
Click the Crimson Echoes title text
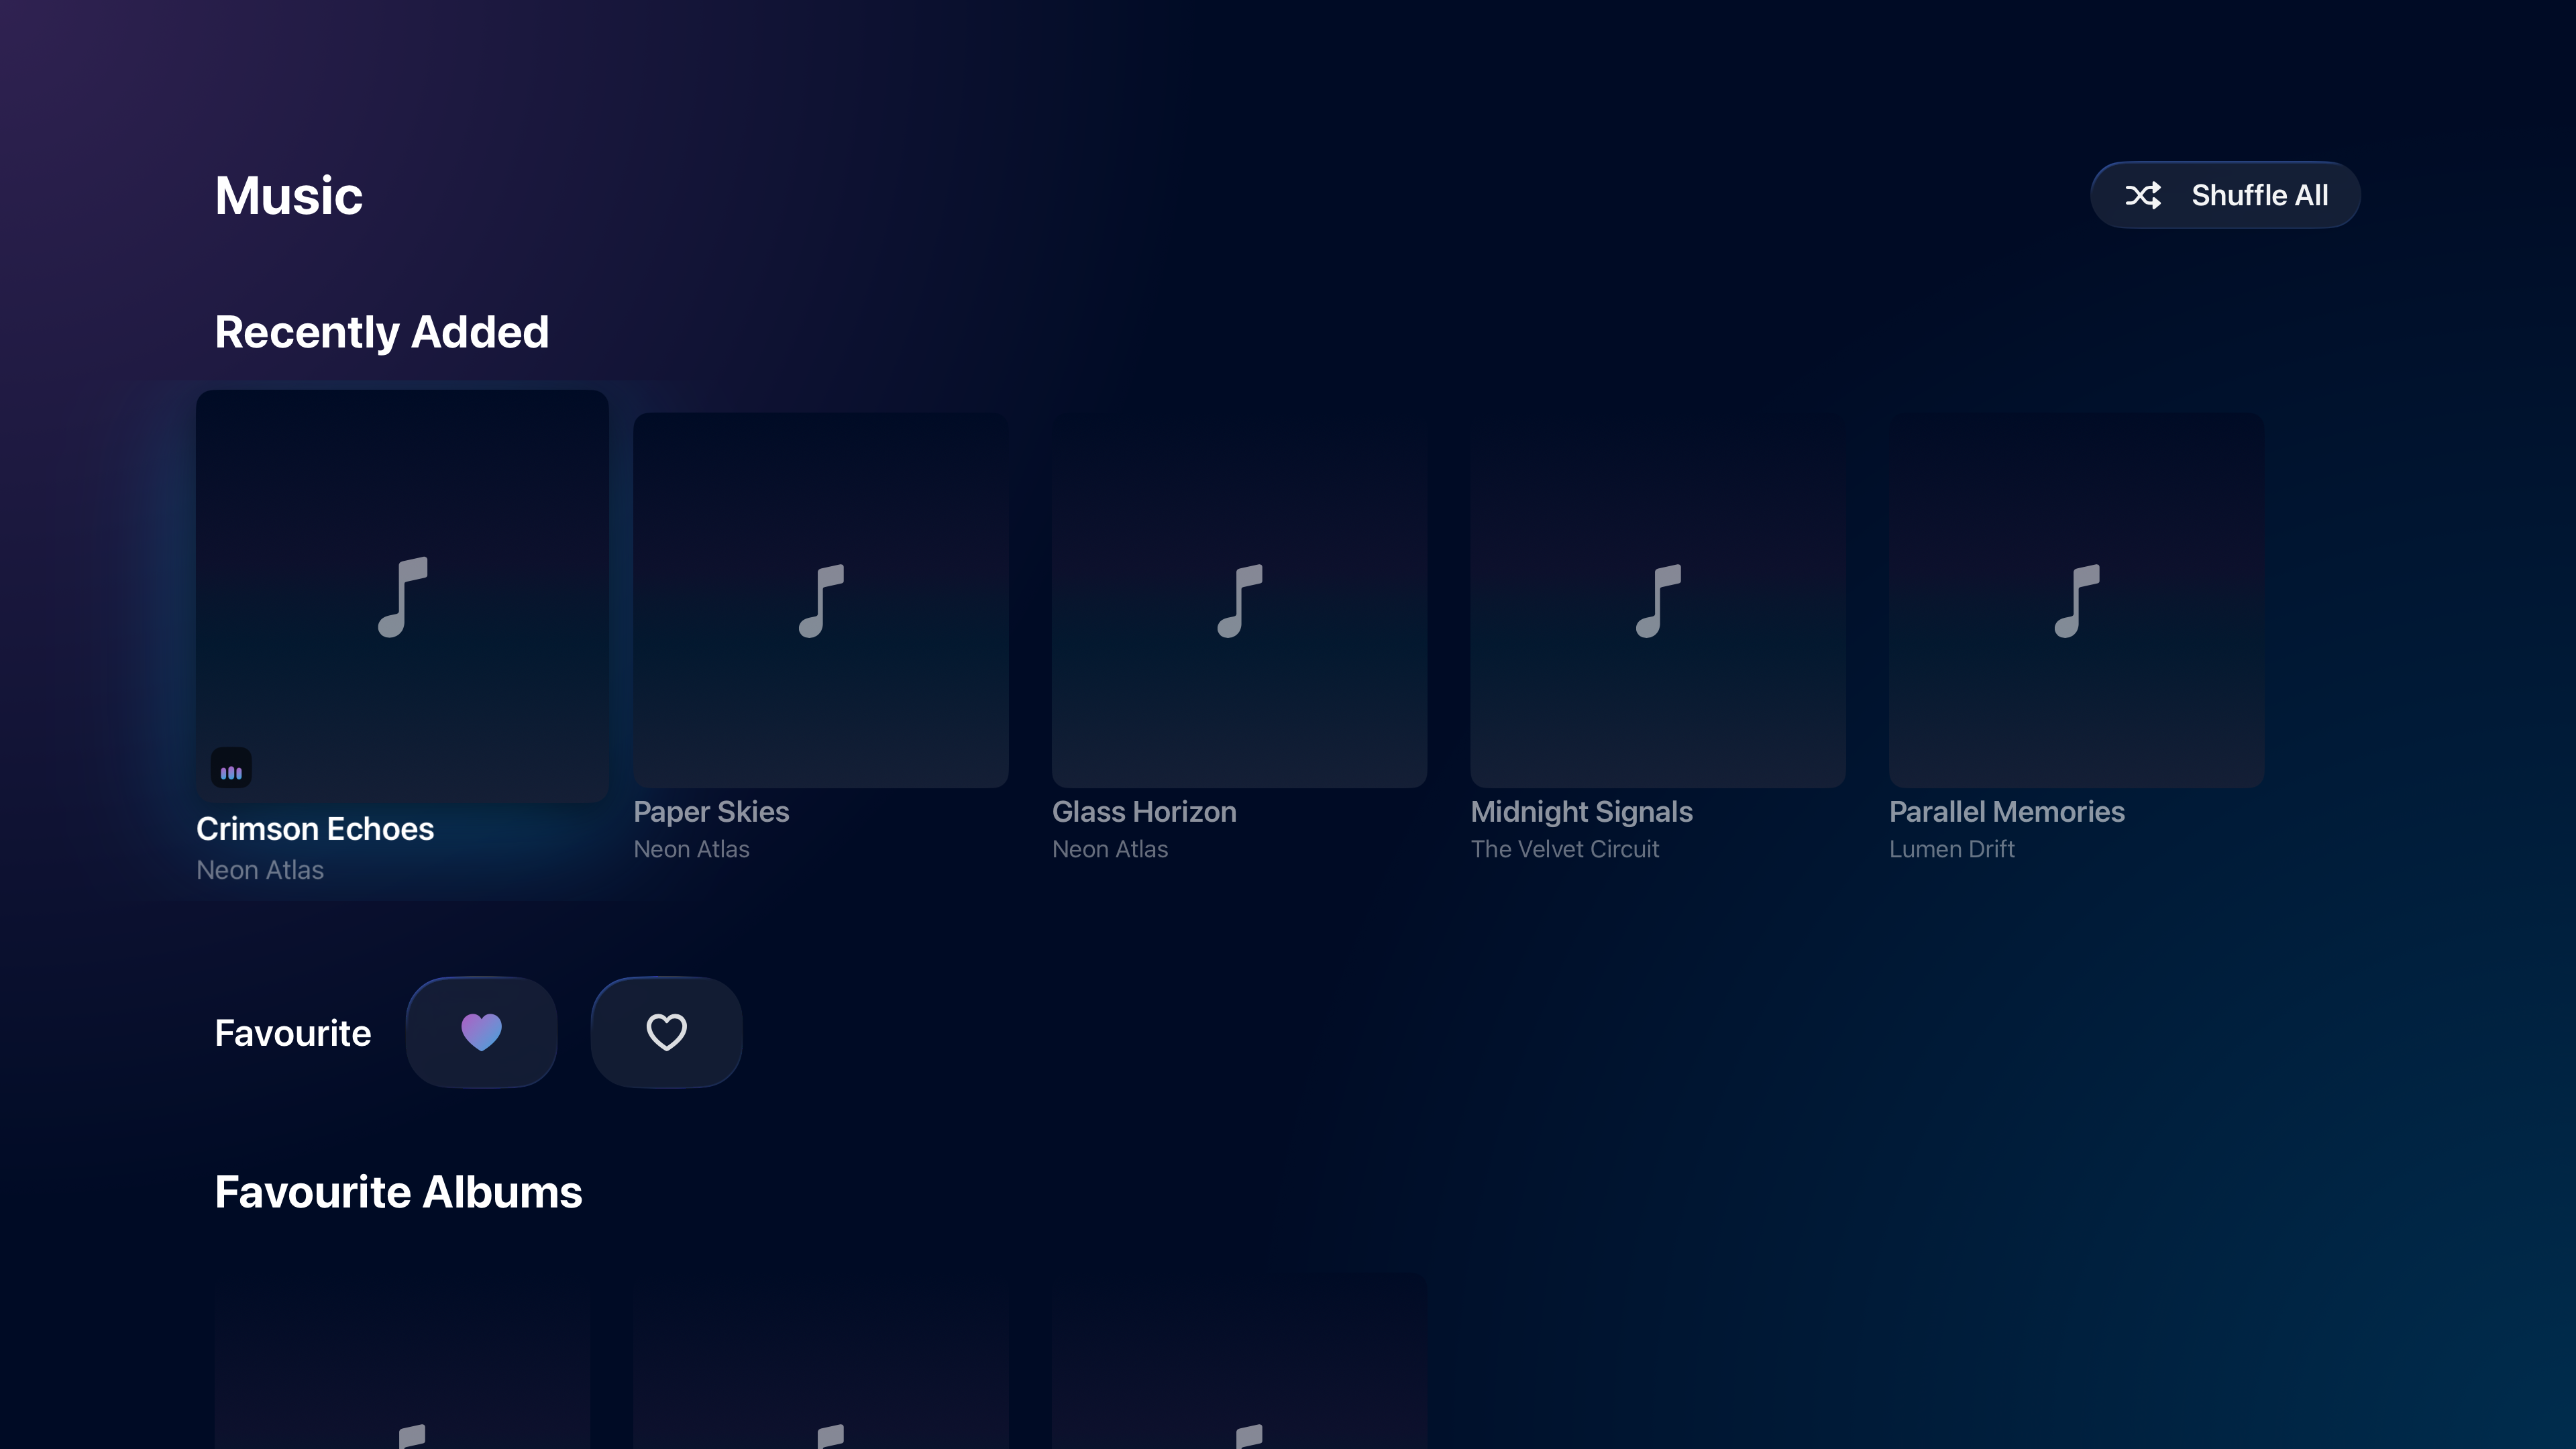[x=315, y=829]
